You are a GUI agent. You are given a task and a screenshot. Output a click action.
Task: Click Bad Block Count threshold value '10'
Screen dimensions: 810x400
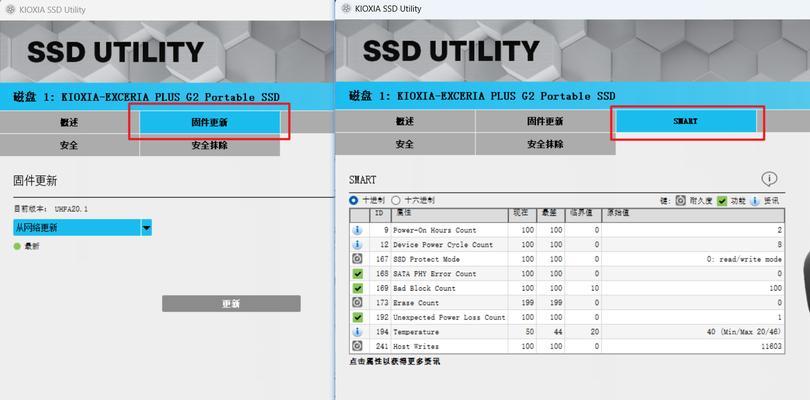[x=595, y=288]
